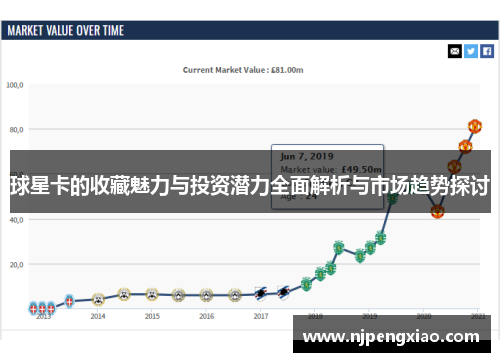Click the Udinese crest marker above the 2014 label
The width and height of the screenshot is (500, 362).
tap(98, 299)
